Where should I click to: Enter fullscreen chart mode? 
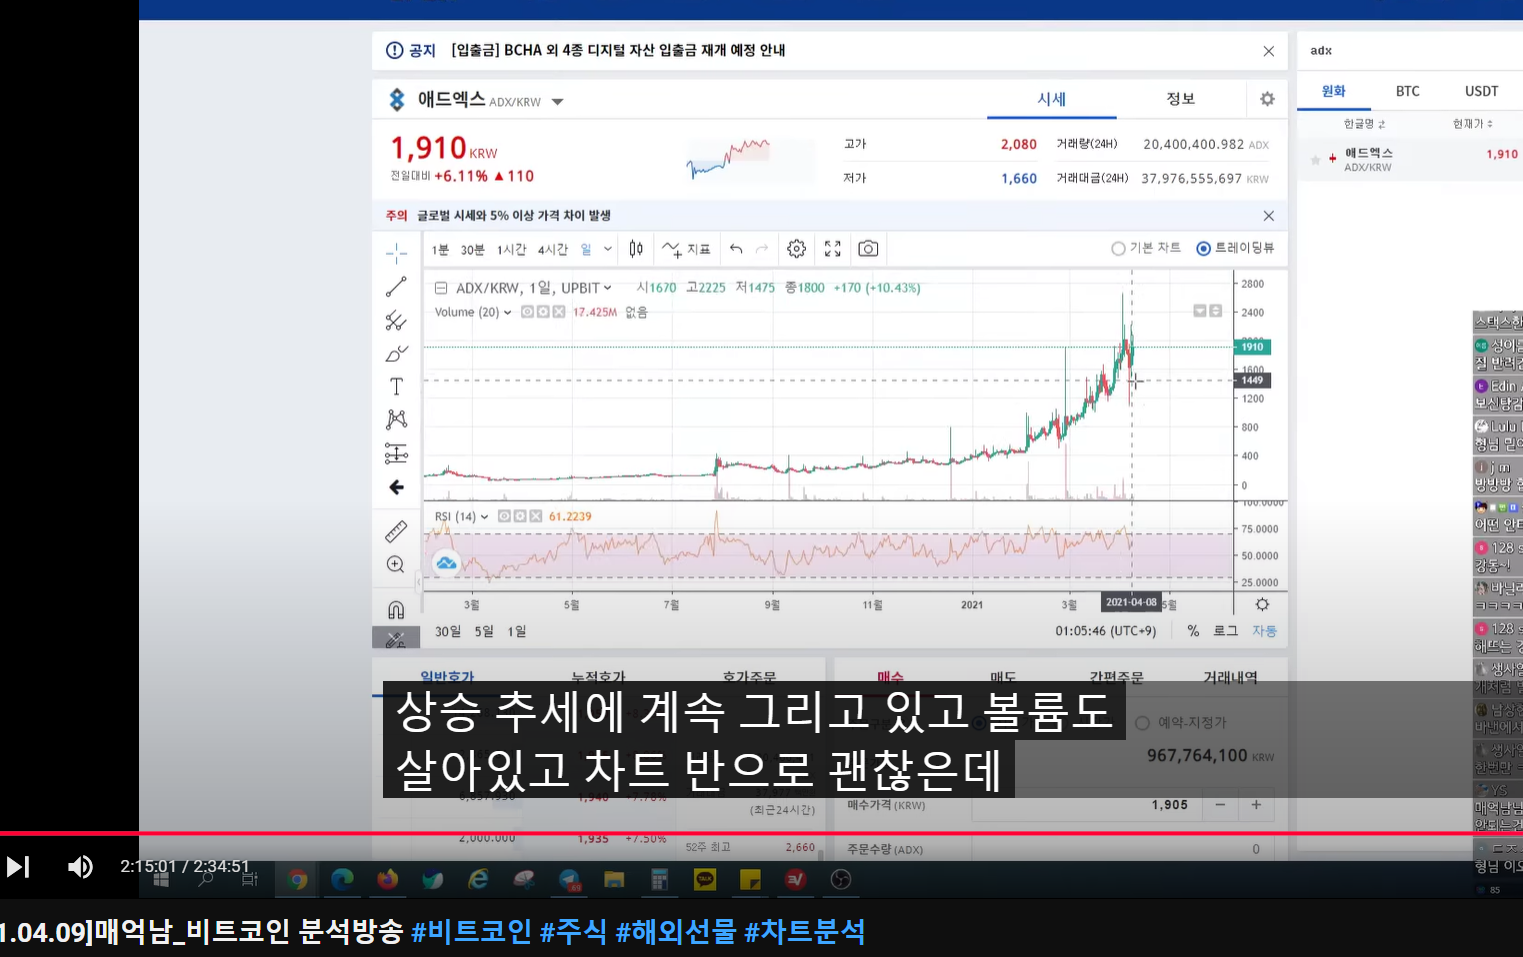(832, 249)
